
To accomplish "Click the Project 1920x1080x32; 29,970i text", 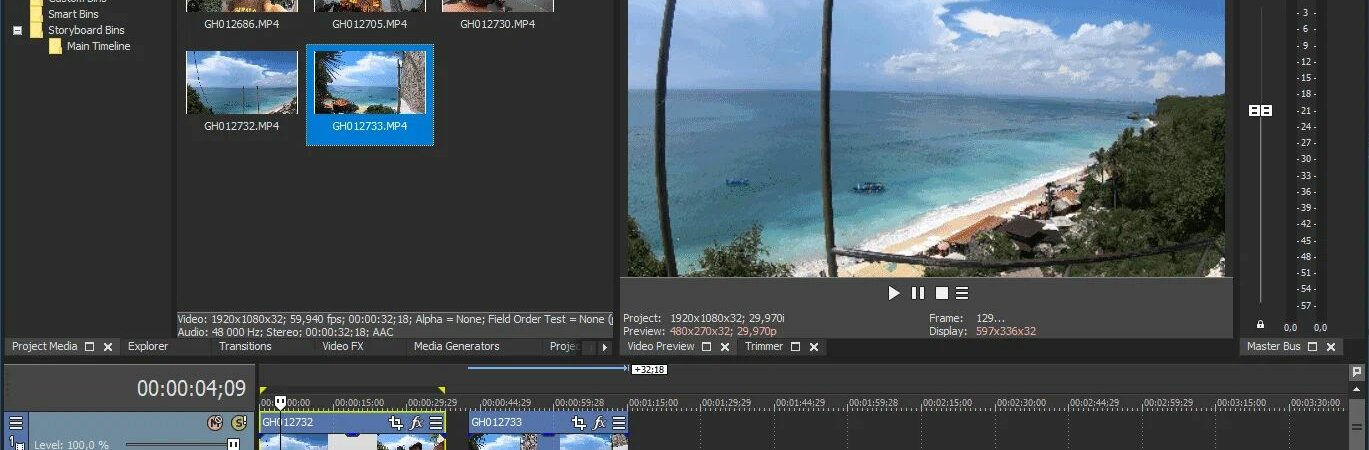I will 703,318.
